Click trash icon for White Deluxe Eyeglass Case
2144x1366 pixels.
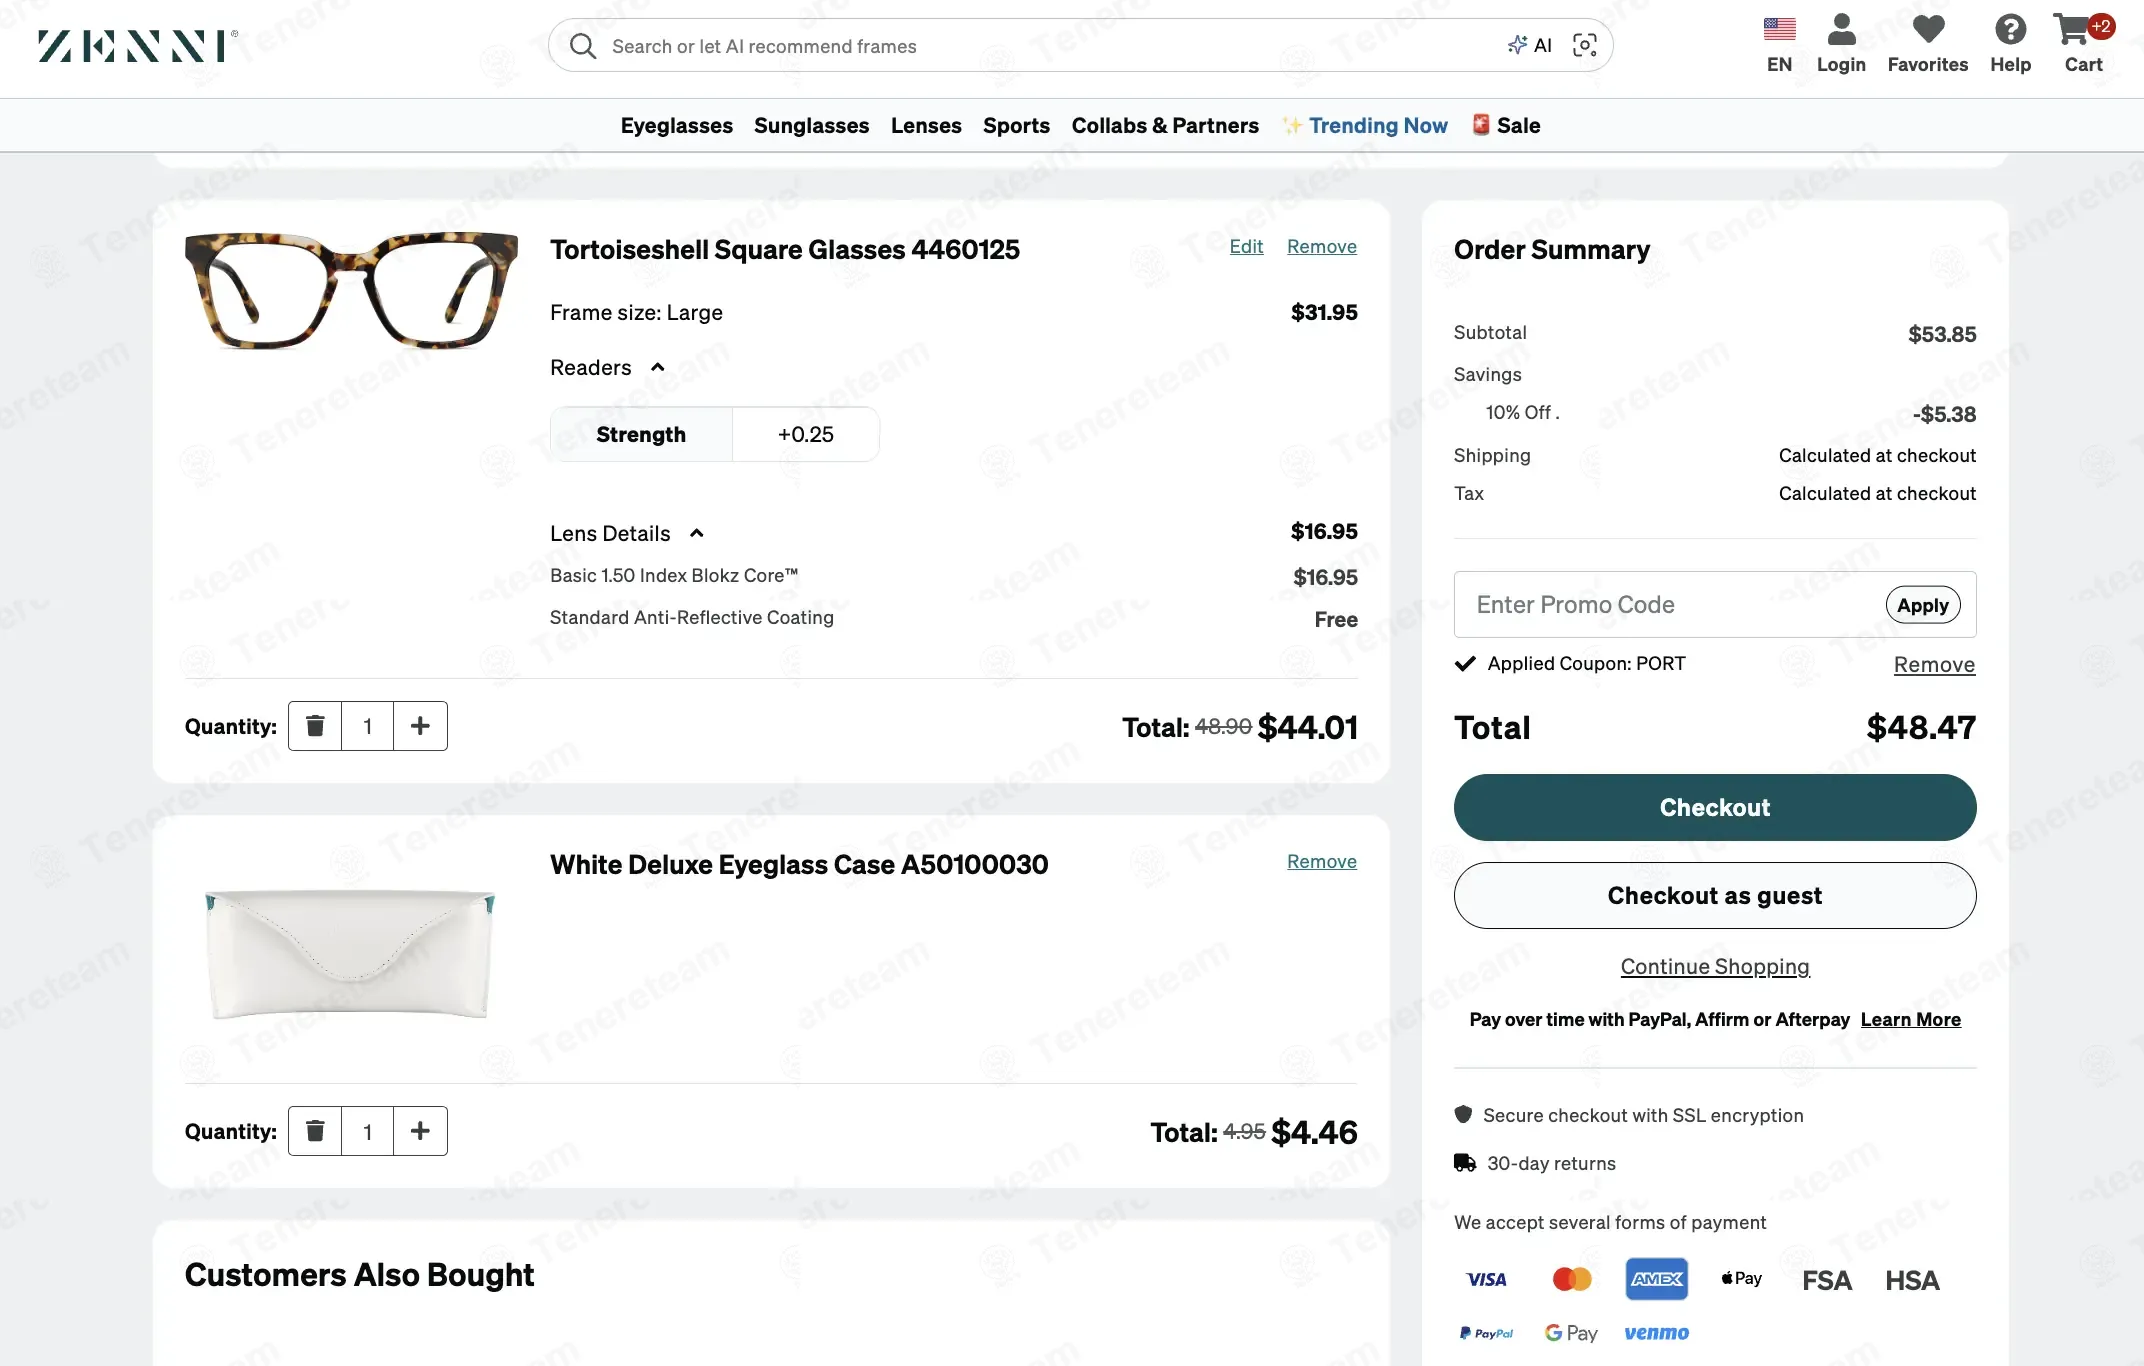[315, 1131]
